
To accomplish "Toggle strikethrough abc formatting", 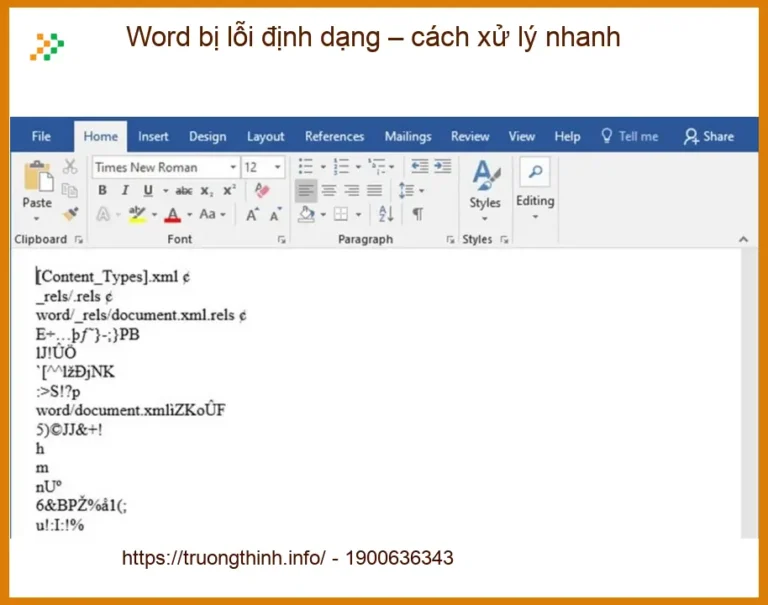I will point(184,191).
